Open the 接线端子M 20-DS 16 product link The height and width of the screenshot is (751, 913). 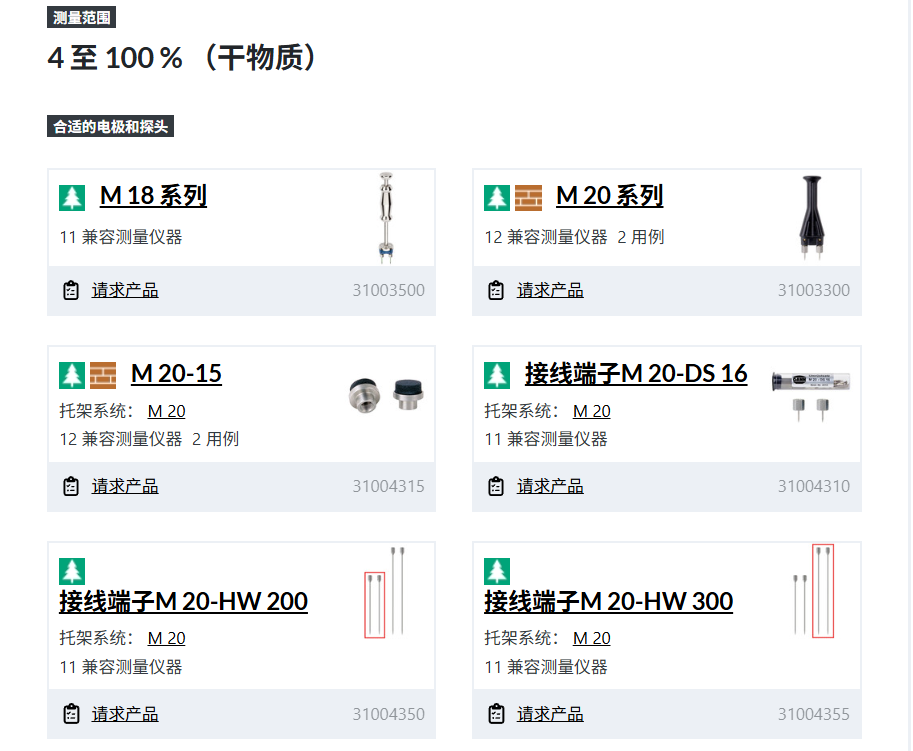(x=636, y=373)
